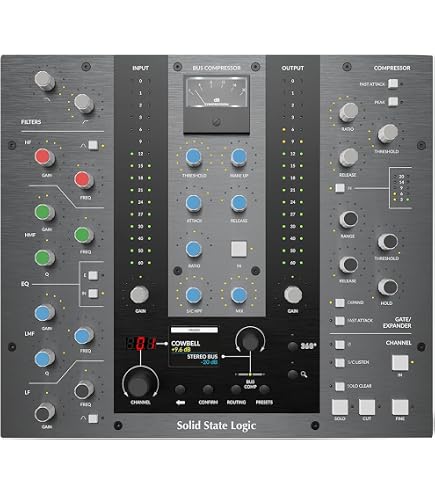Toggle the EQ E-type button
435x495 pixels.
coord(93,275)
